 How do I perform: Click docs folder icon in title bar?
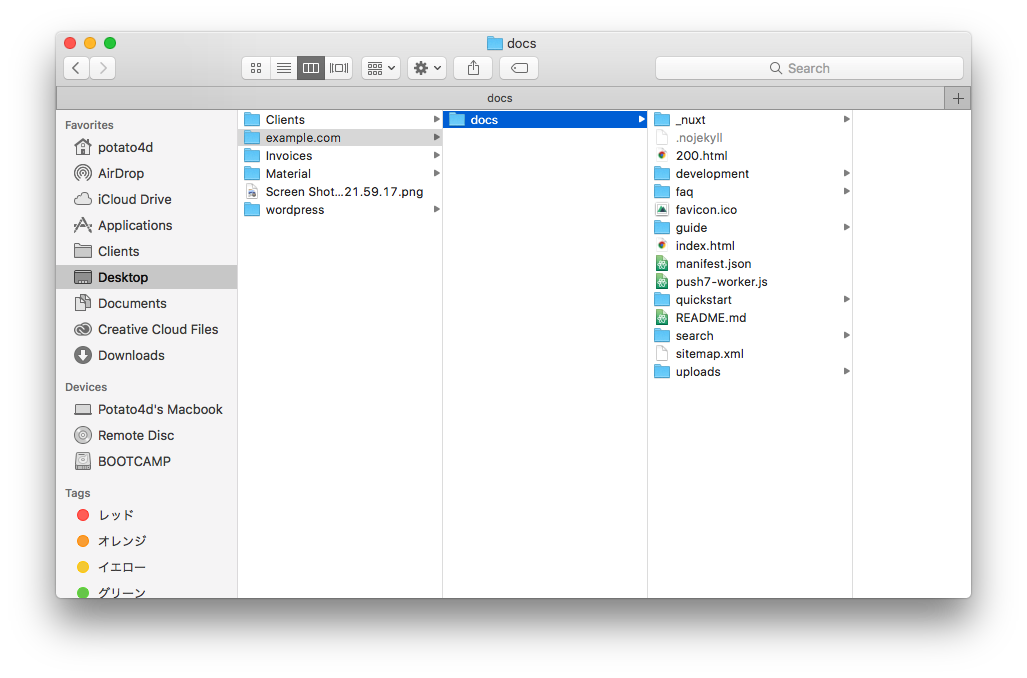tap(495, 43)
